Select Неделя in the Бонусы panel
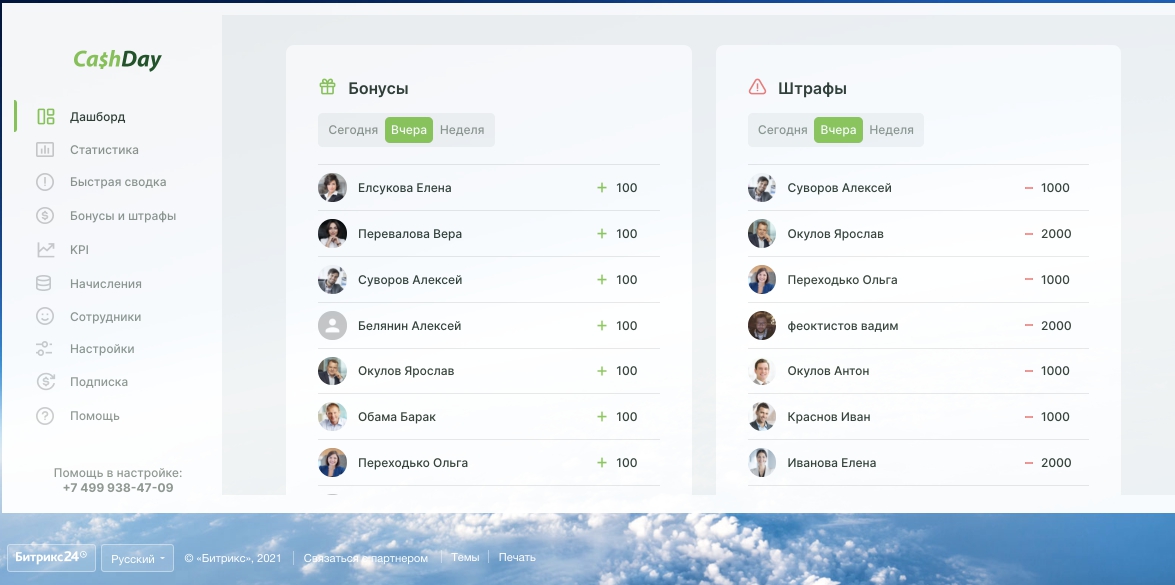Viewport: 1175px width, 585px height. [x=462, y=130]
